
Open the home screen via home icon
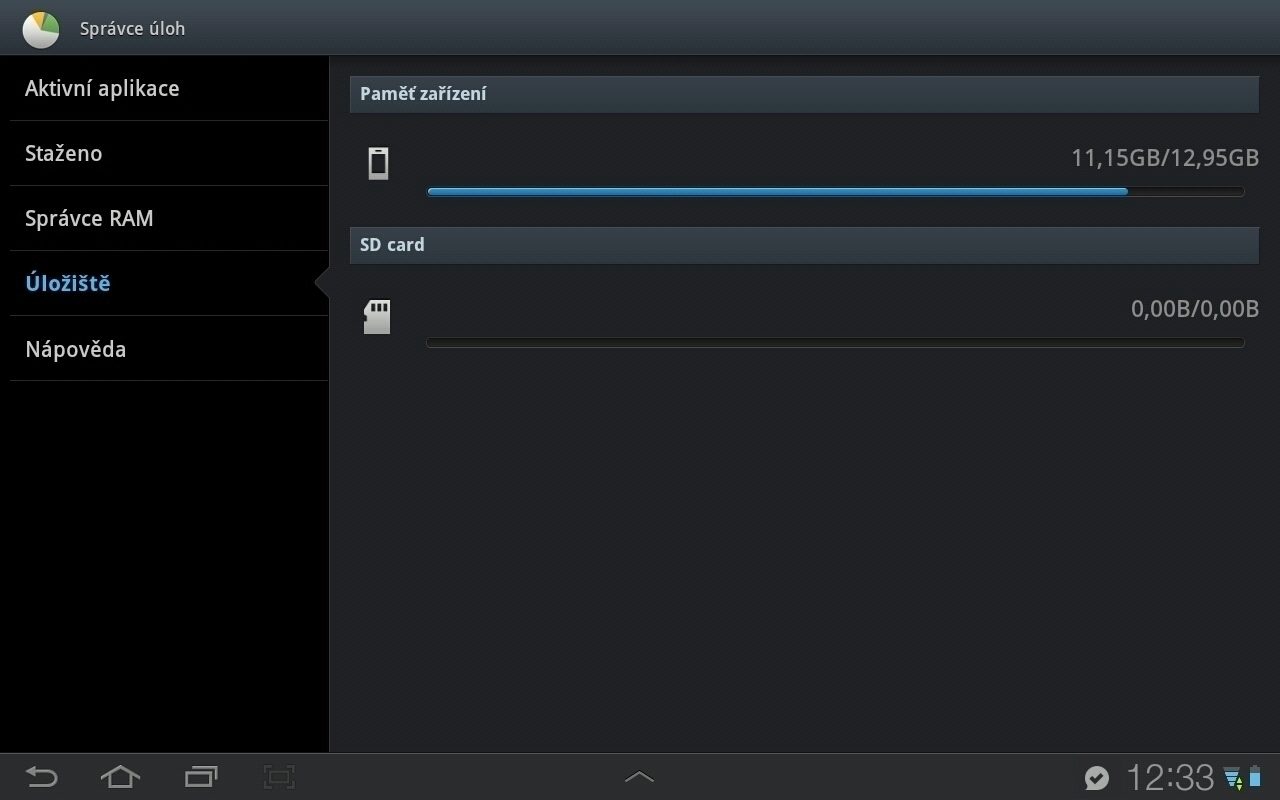120,777
